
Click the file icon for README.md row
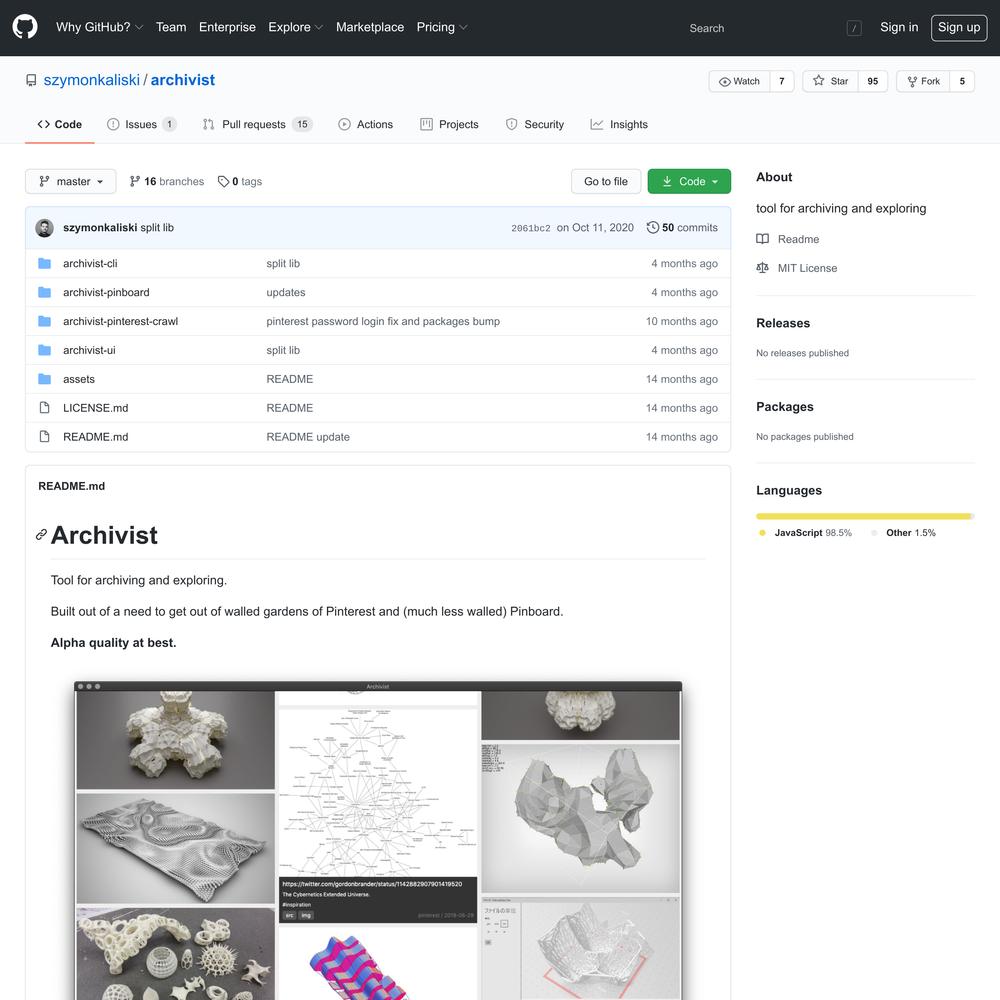44,437
